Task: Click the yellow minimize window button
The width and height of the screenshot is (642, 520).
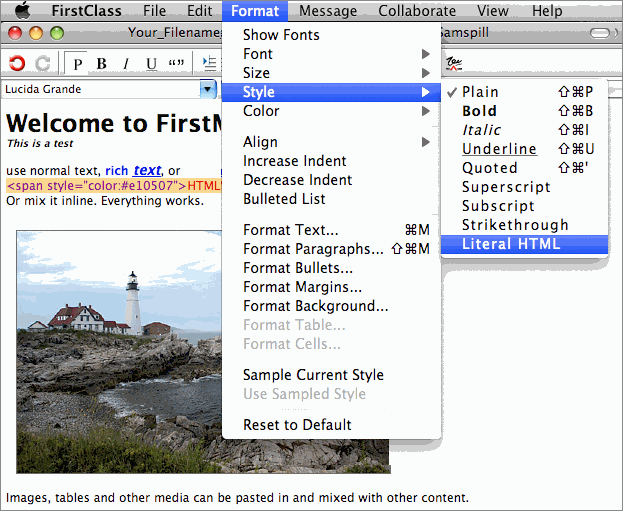Action: point(36,33)
